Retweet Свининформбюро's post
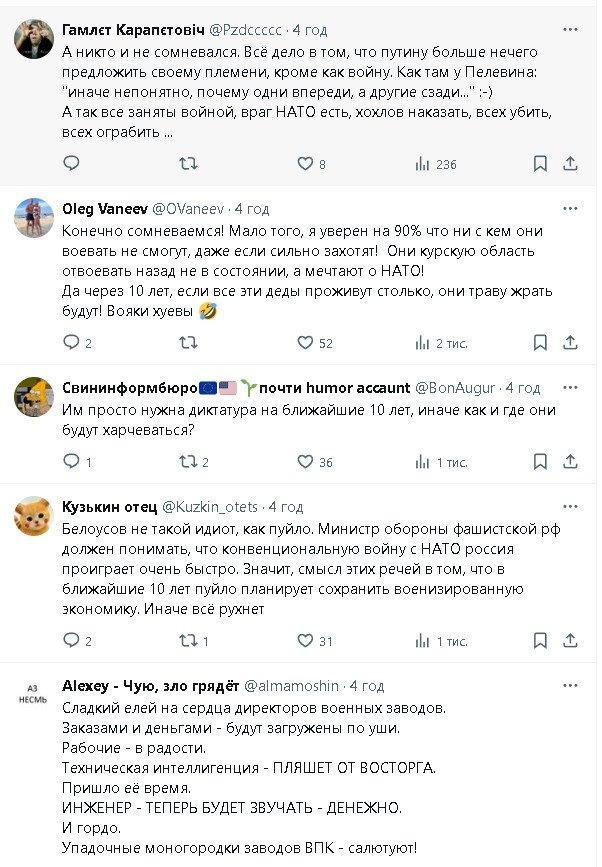Screen dimensions: 602x867 pyautogui.click(x=187, y=462)
